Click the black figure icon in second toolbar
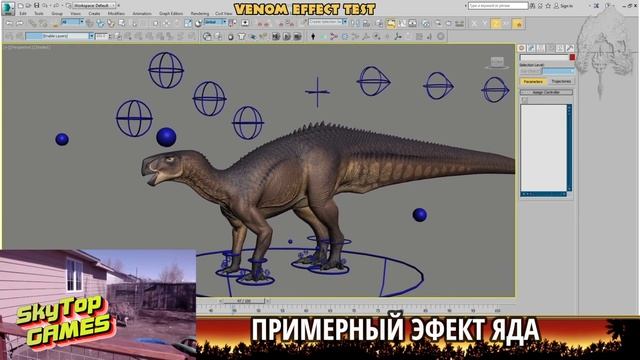Image resolution: width=640 pixels, height=360 pixels. [x=313, y=36]
